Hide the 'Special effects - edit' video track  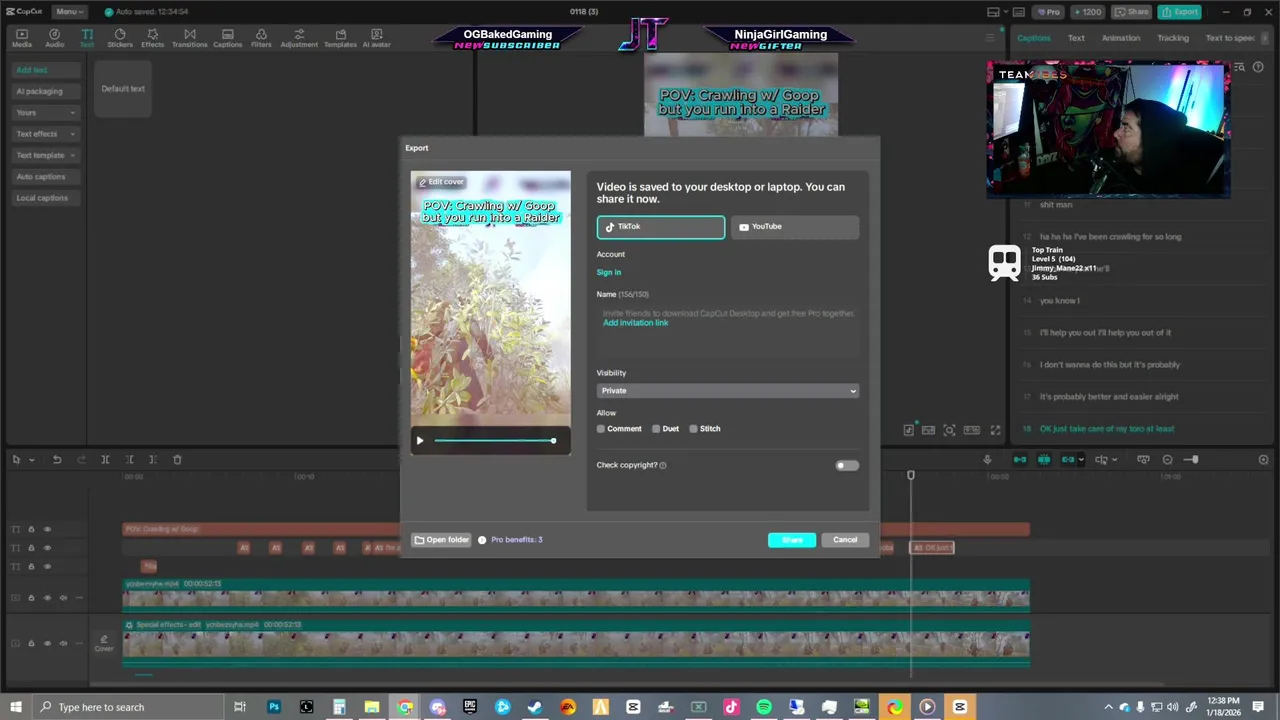point(47,643)
